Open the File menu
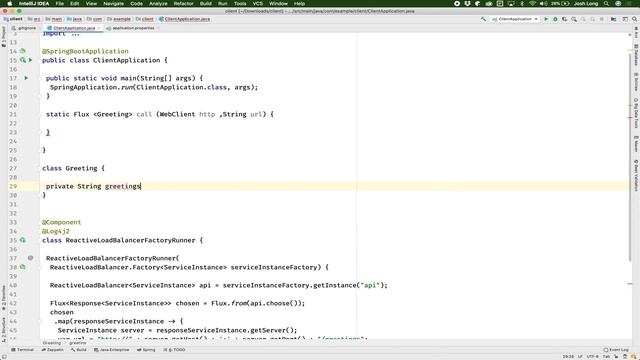The width and height of the screenshot is (640, 360). pos(60,3)
